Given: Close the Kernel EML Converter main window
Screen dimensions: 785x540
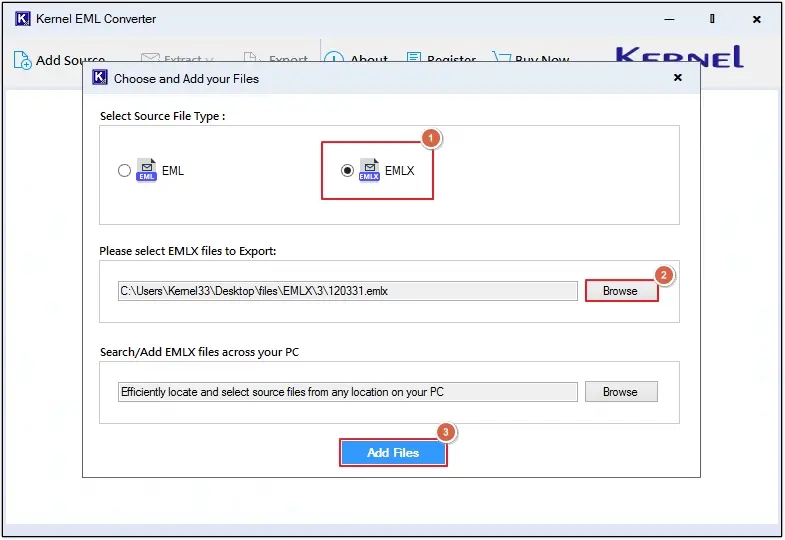Looking at the screenshot, I should tap(756, 19).
